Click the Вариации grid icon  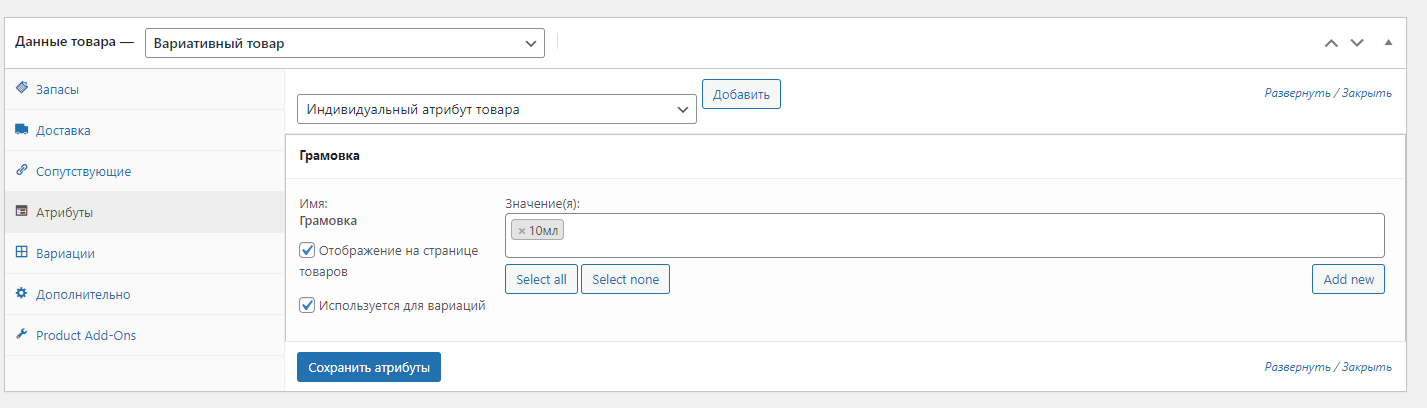22,253
